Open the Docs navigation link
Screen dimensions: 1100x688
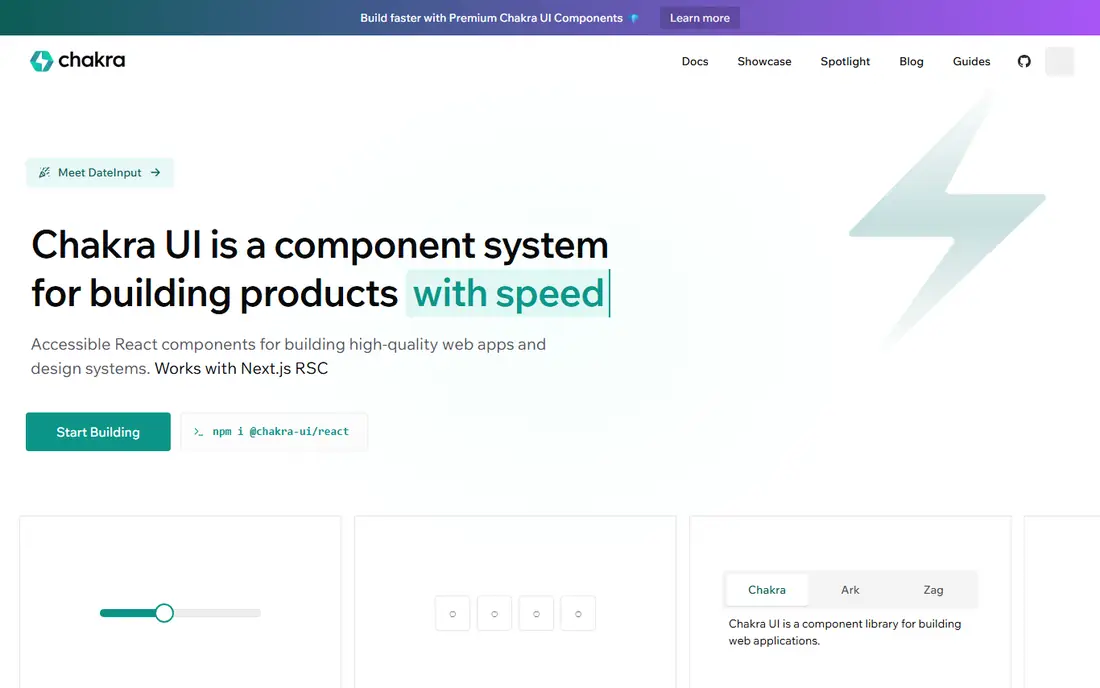695,62
